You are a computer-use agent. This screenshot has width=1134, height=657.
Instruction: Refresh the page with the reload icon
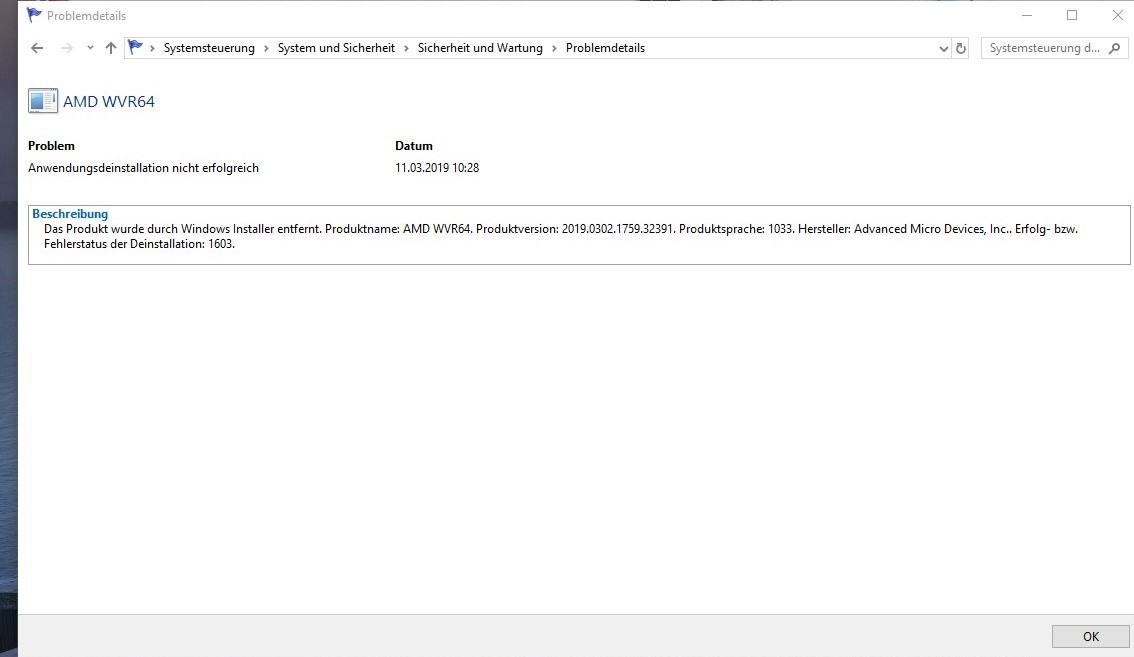960,48
